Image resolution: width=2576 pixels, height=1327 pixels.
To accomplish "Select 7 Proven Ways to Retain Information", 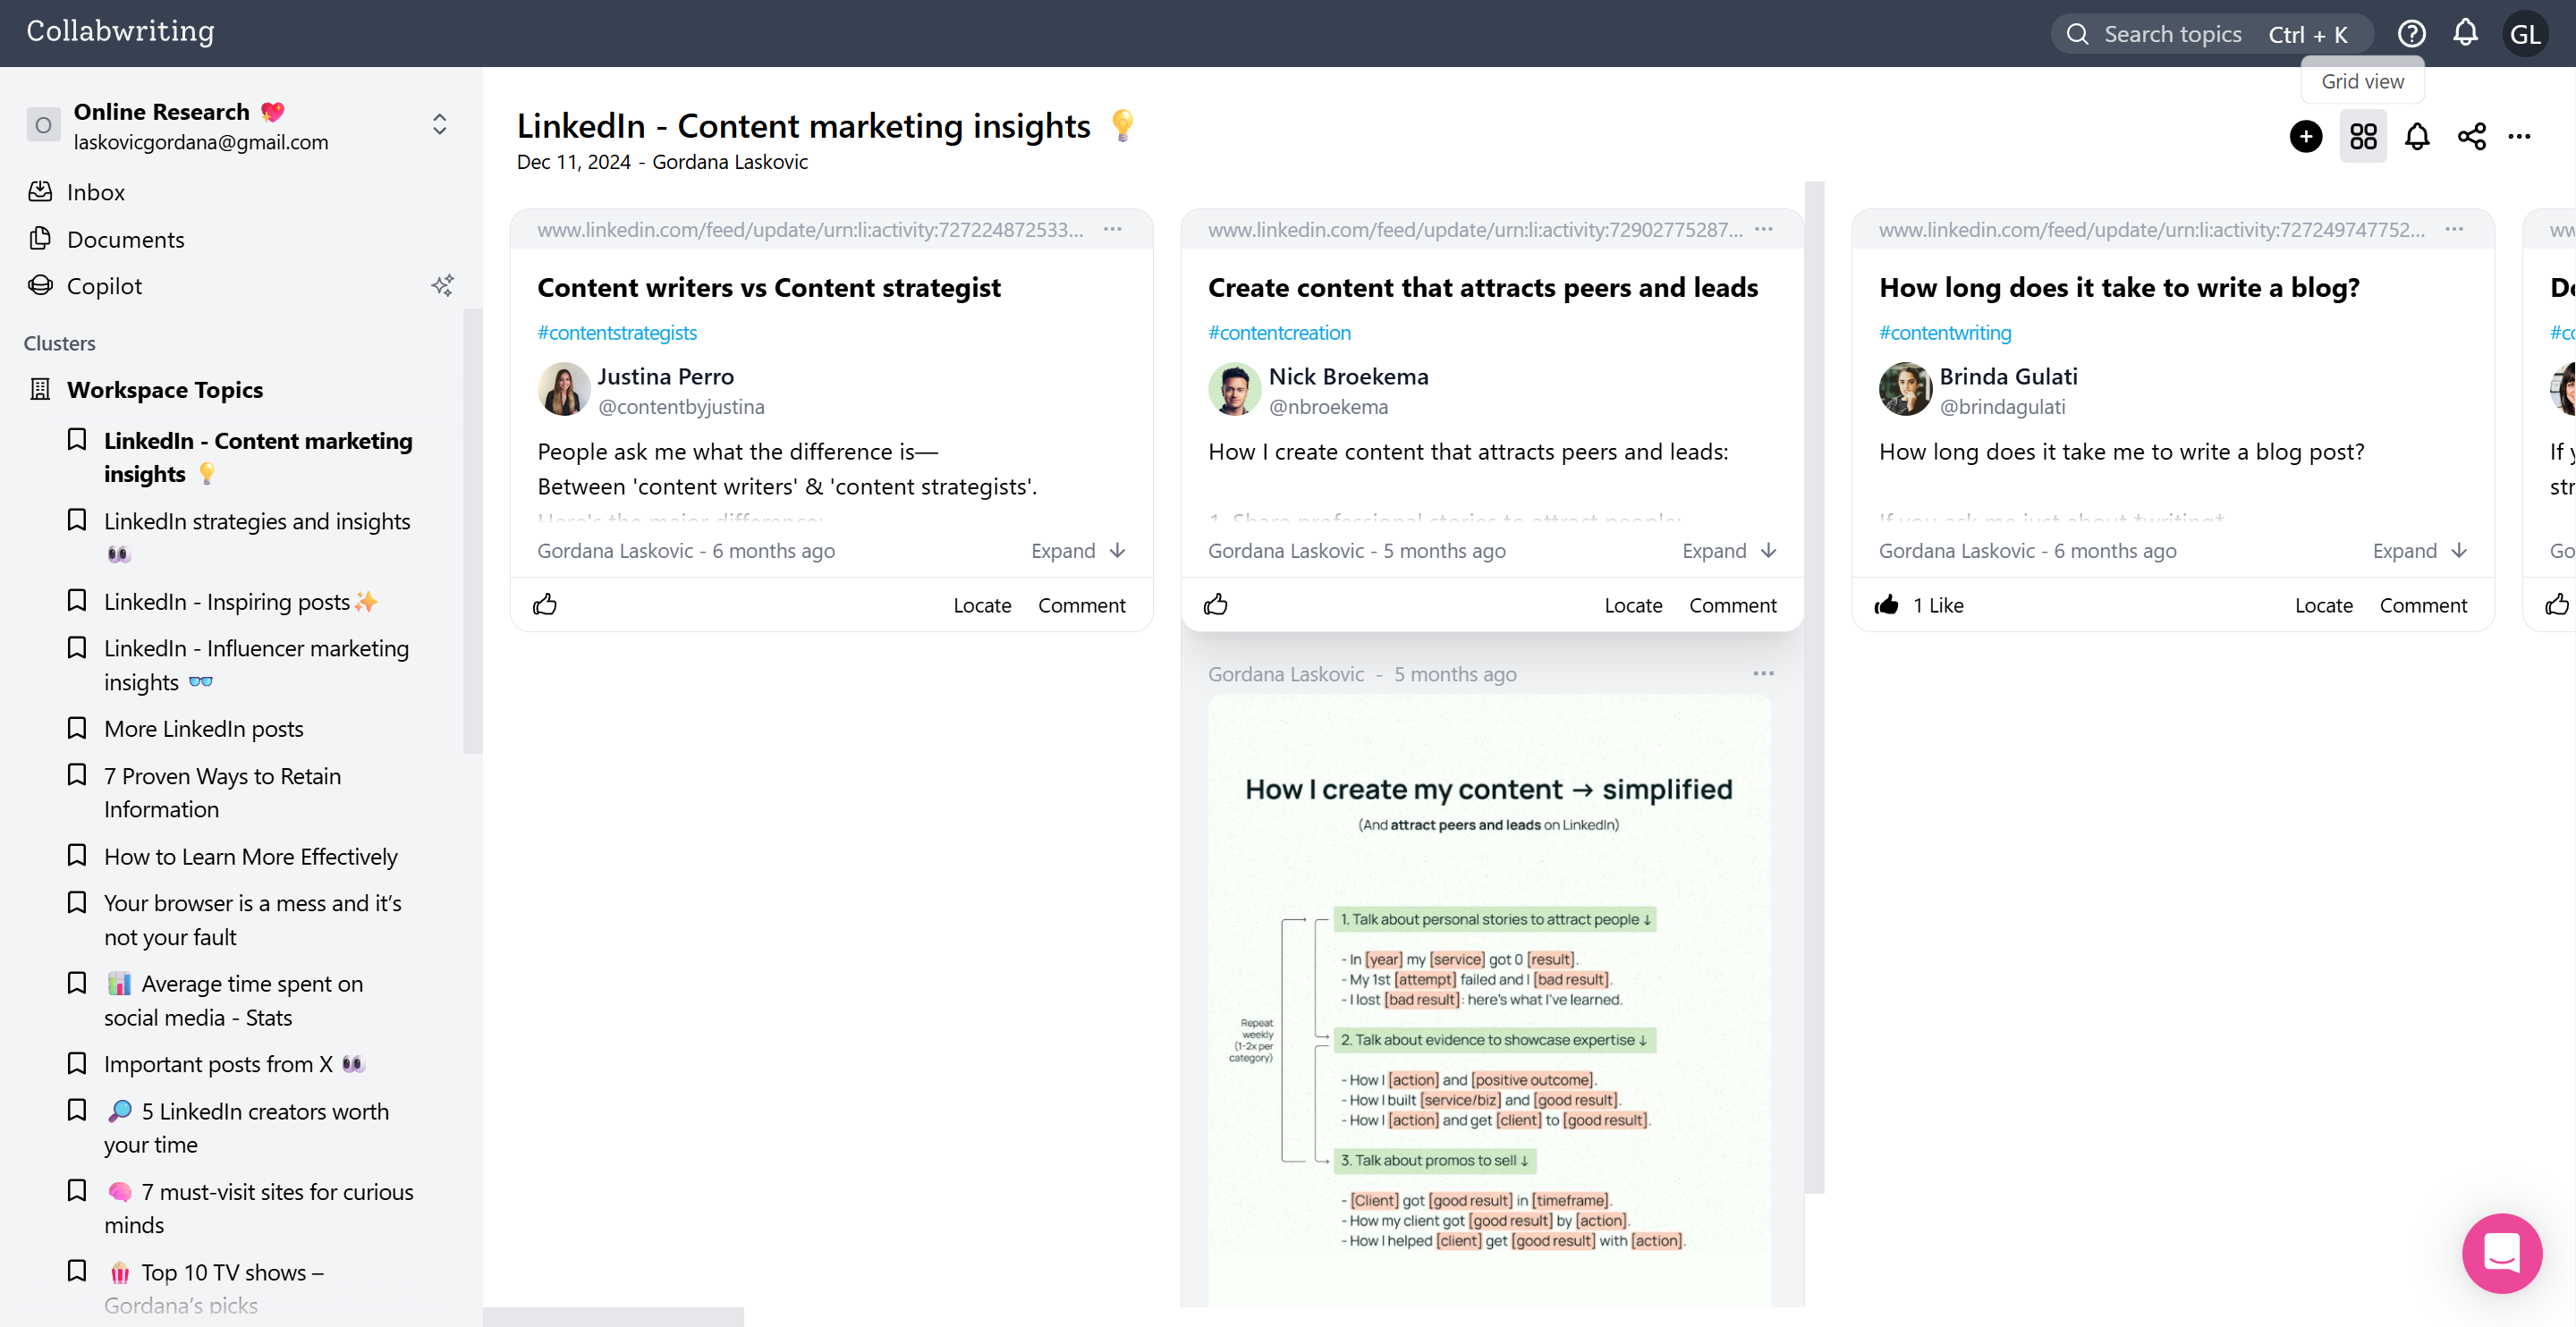I will point(222,793).
